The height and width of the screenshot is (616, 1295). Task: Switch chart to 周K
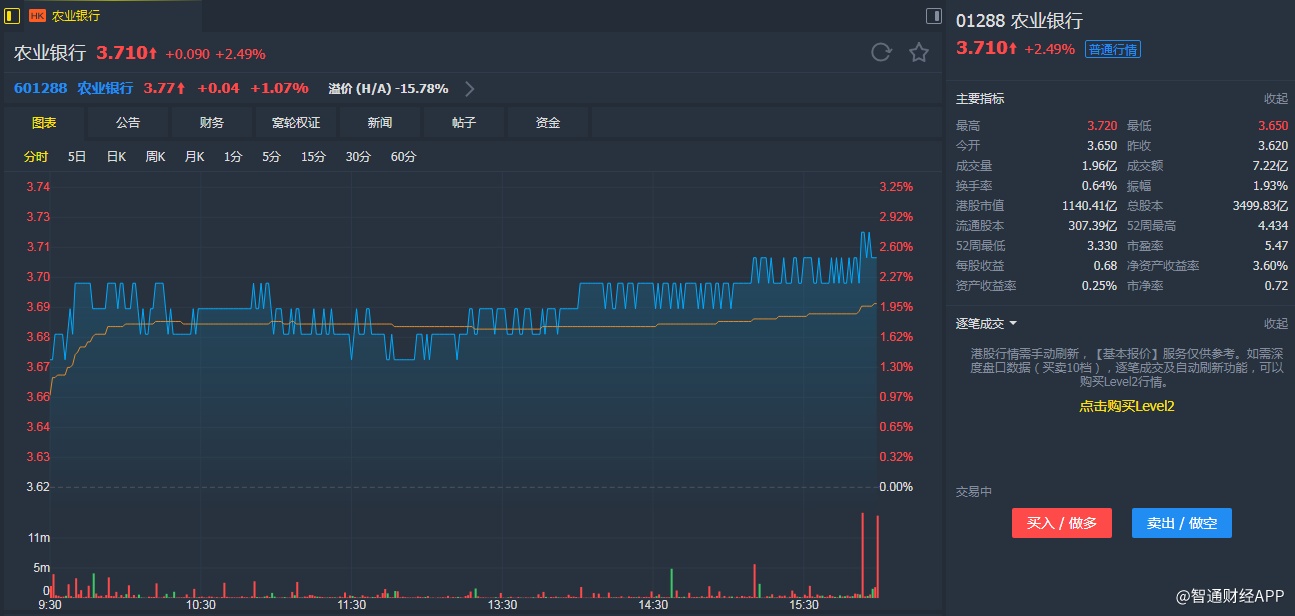click(155, 157)
